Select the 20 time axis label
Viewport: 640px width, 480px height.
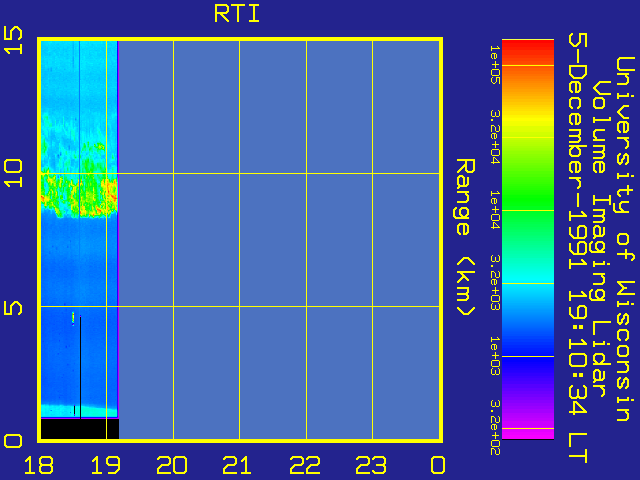[172, 465]
